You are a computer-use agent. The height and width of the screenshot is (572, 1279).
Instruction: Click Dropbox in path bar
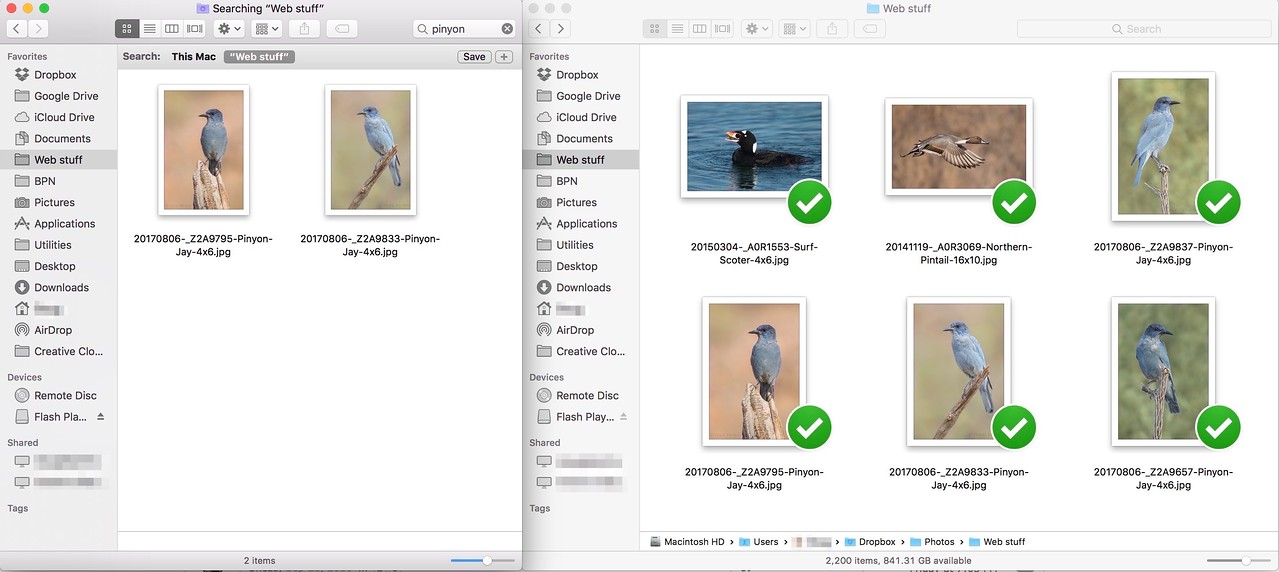[x=870, y=542]
